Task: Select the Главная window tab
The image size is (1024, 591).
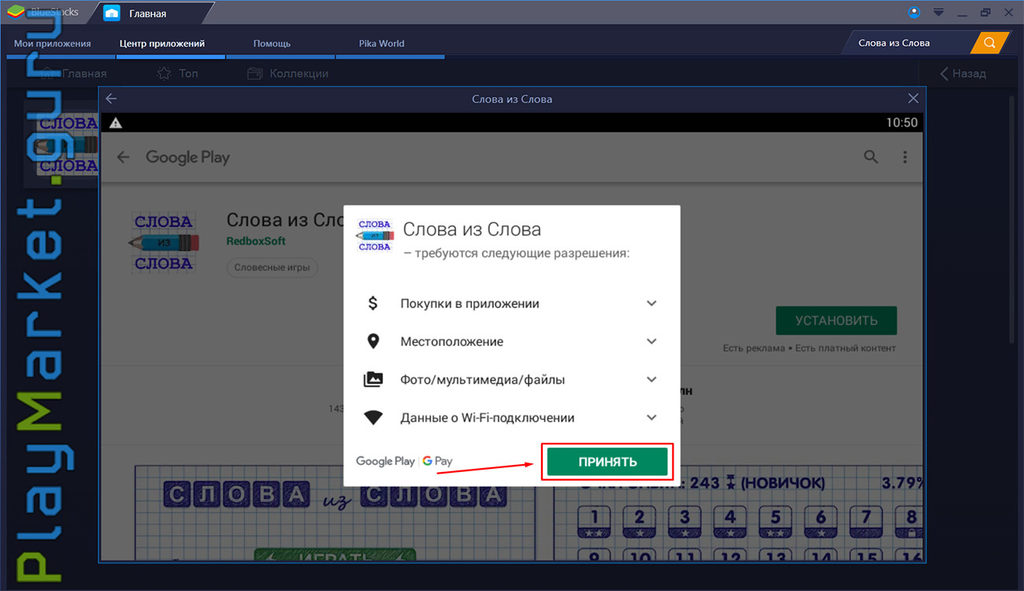Action: (148, 13)
